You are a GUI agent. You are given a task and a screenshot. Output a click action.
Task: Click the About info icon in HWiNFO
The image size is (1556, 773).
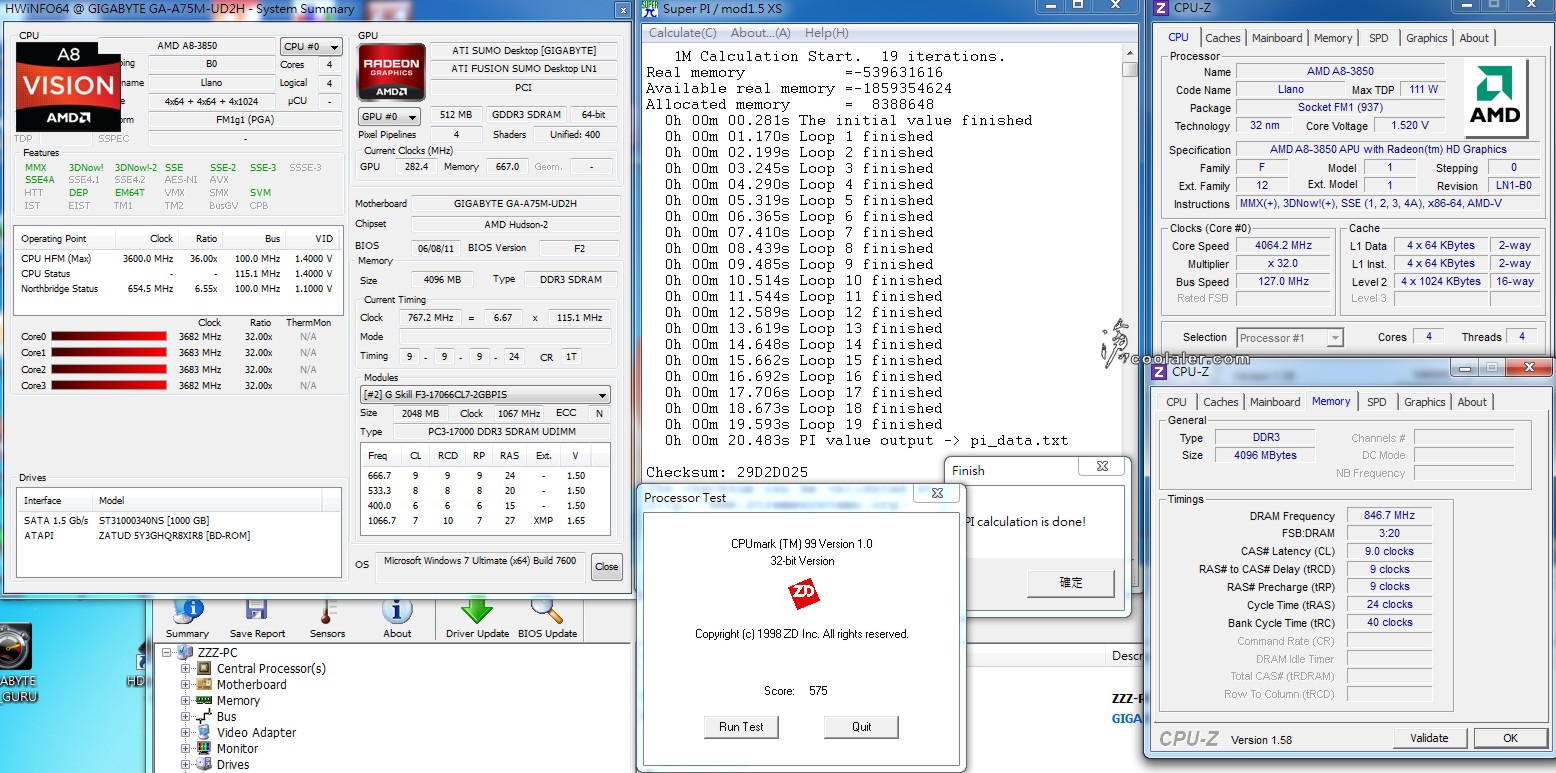(397, 611)
